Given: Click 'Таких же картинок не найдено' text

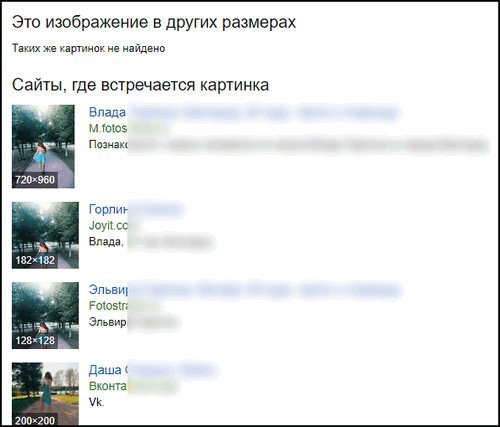Looking at the screenshot, I should pos(89,48).
